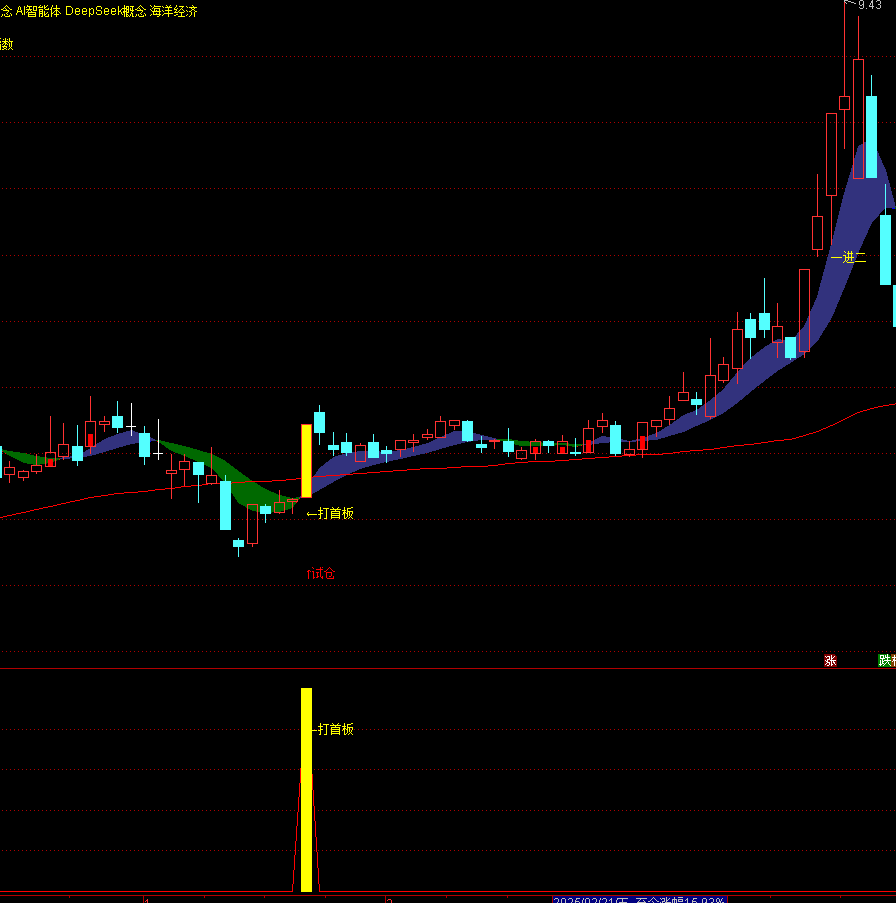Viewport: 896px width, 903px height.
Task: Click the yellow limit-up candle in main chart
Action: [x=306, y=460]
